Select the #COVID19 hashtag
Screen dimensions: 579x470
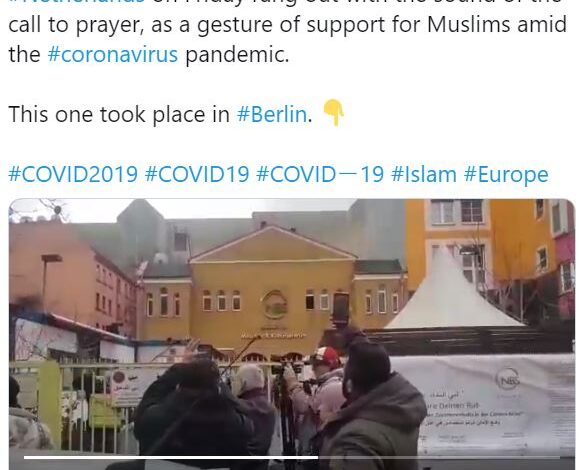197,174
